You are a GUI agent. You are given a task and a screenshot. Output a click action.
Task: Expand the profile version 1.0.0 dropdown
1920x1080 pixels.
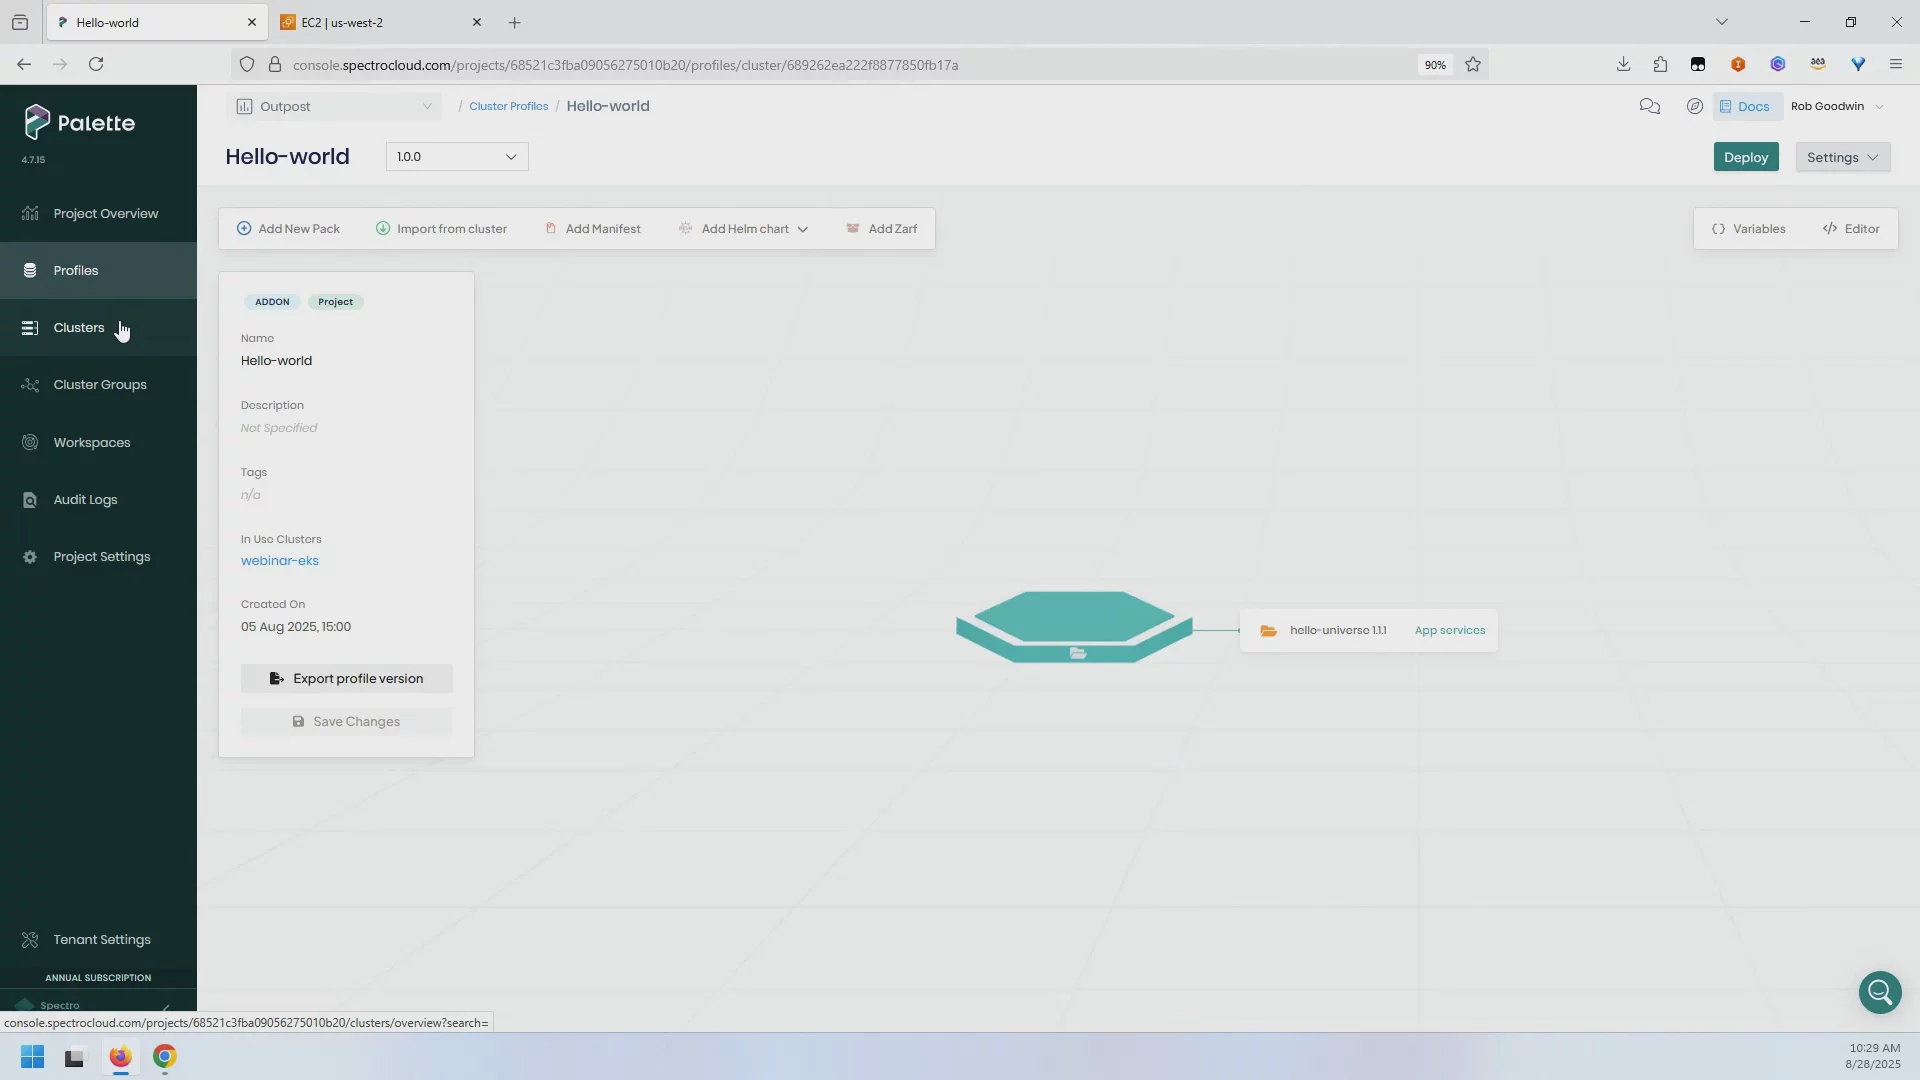456,157
